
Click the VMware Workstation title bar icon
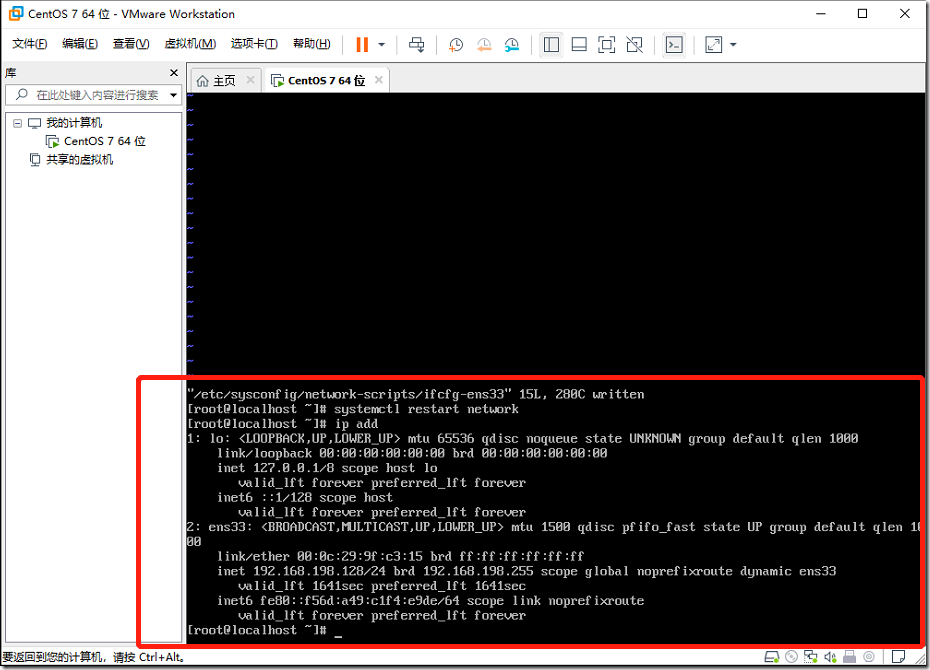point(16,13)
